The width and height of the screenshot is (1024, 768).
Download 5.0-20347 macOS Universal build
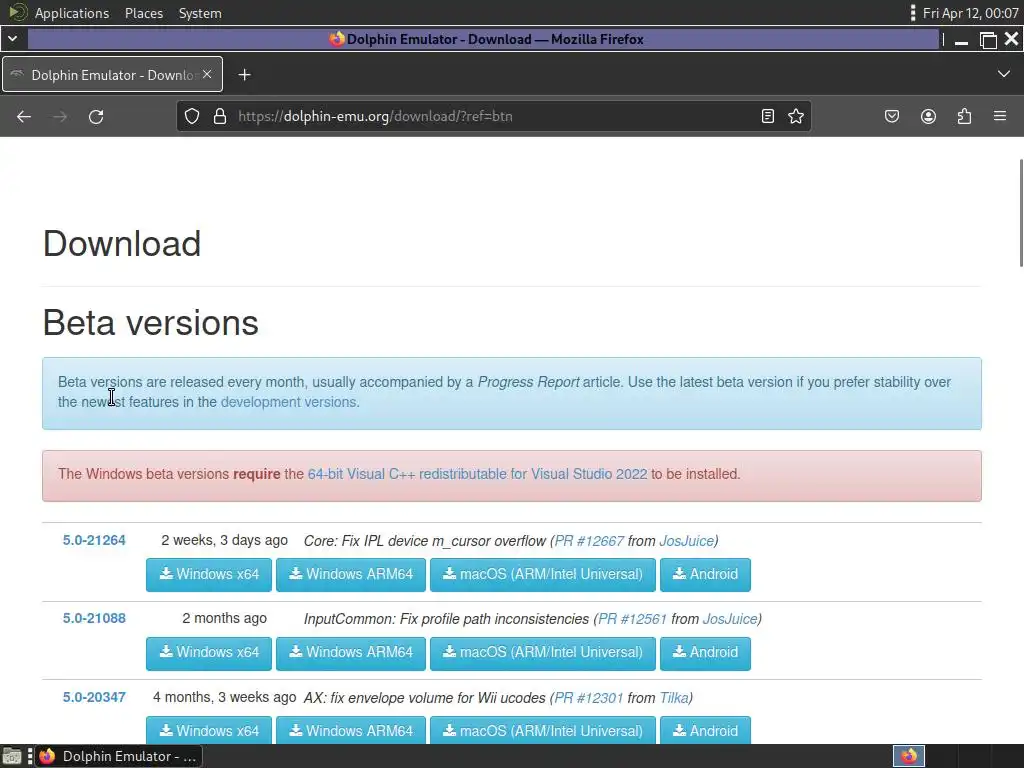[x=543, y=730]
